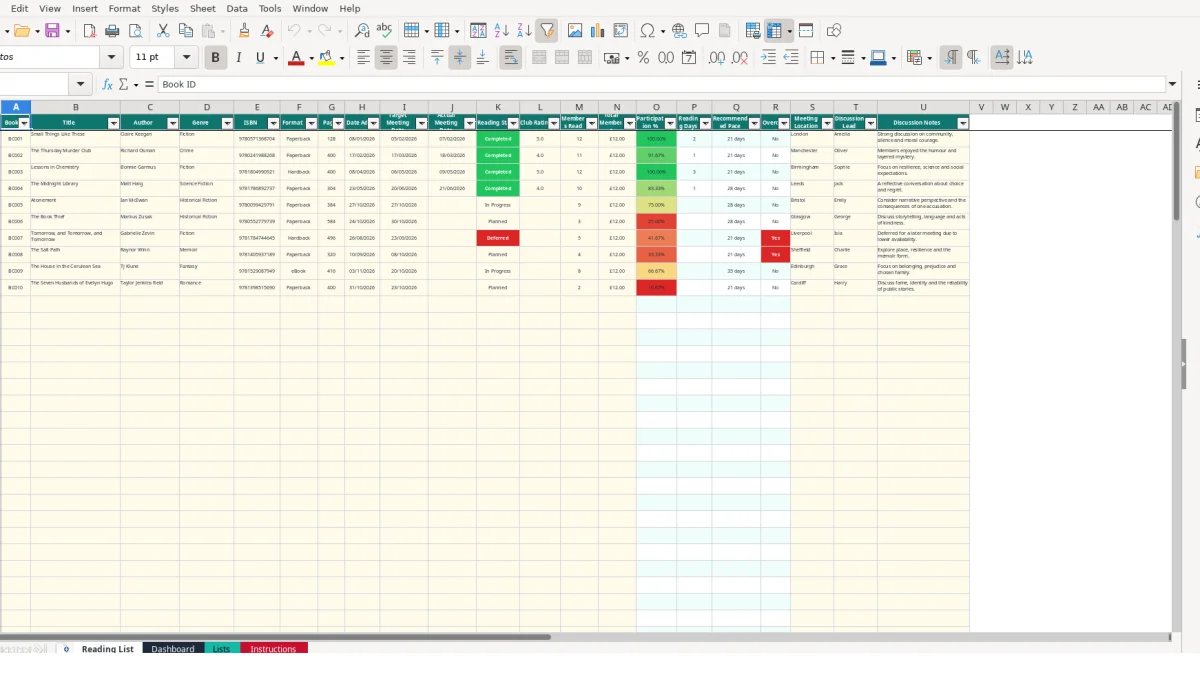
Task: Toggle Freeze Rows and Columns button
Action: (775, 31)
